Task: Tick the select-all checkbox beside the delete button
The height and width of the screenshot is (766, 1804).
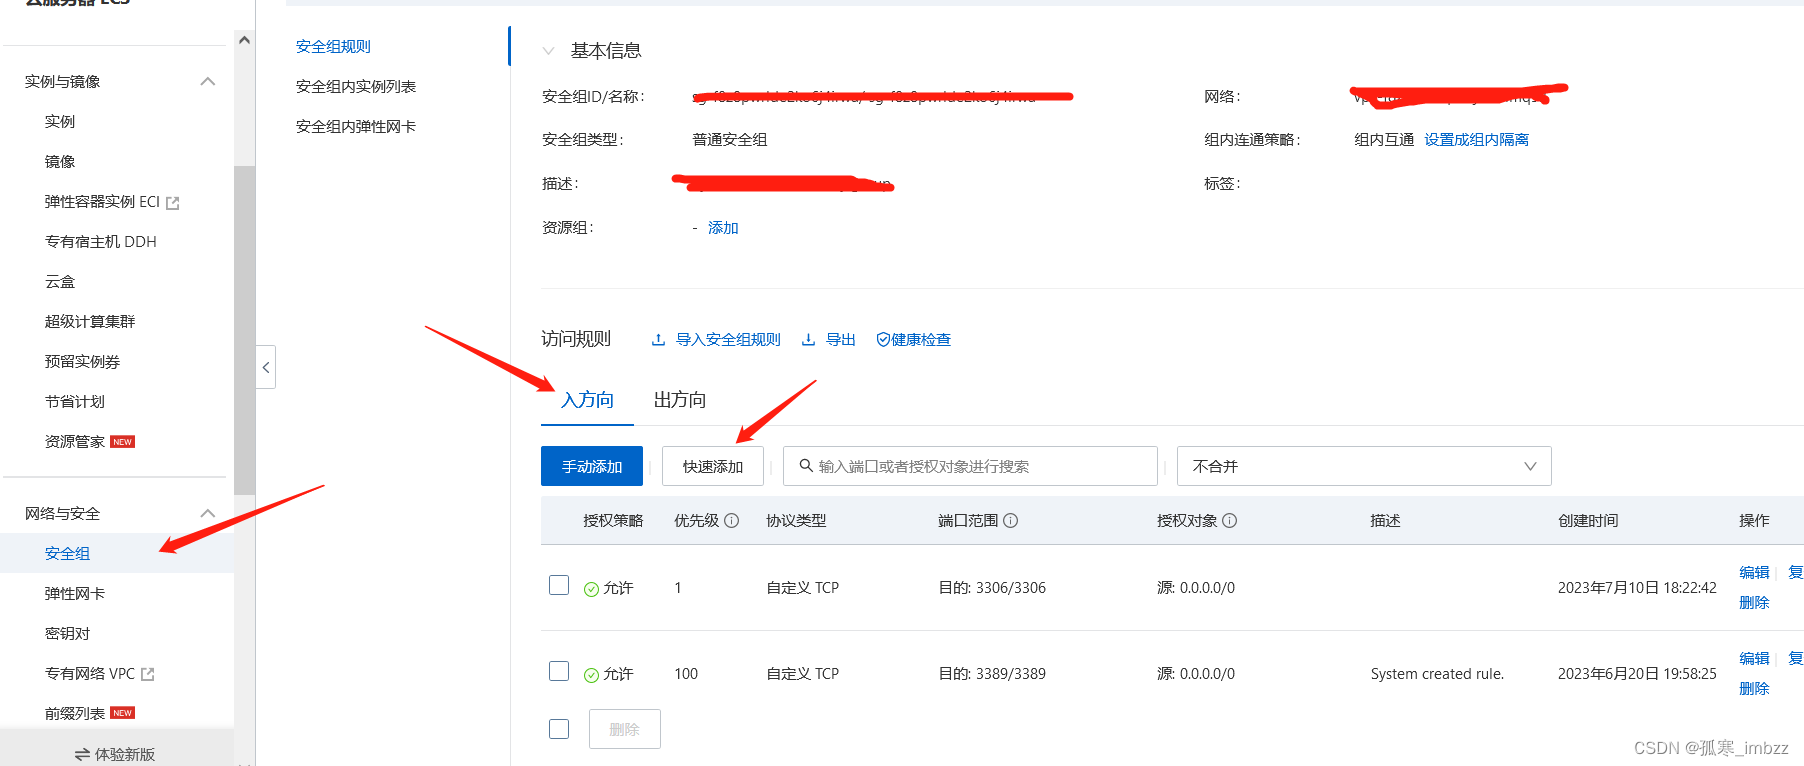Action: click(559, 729)
